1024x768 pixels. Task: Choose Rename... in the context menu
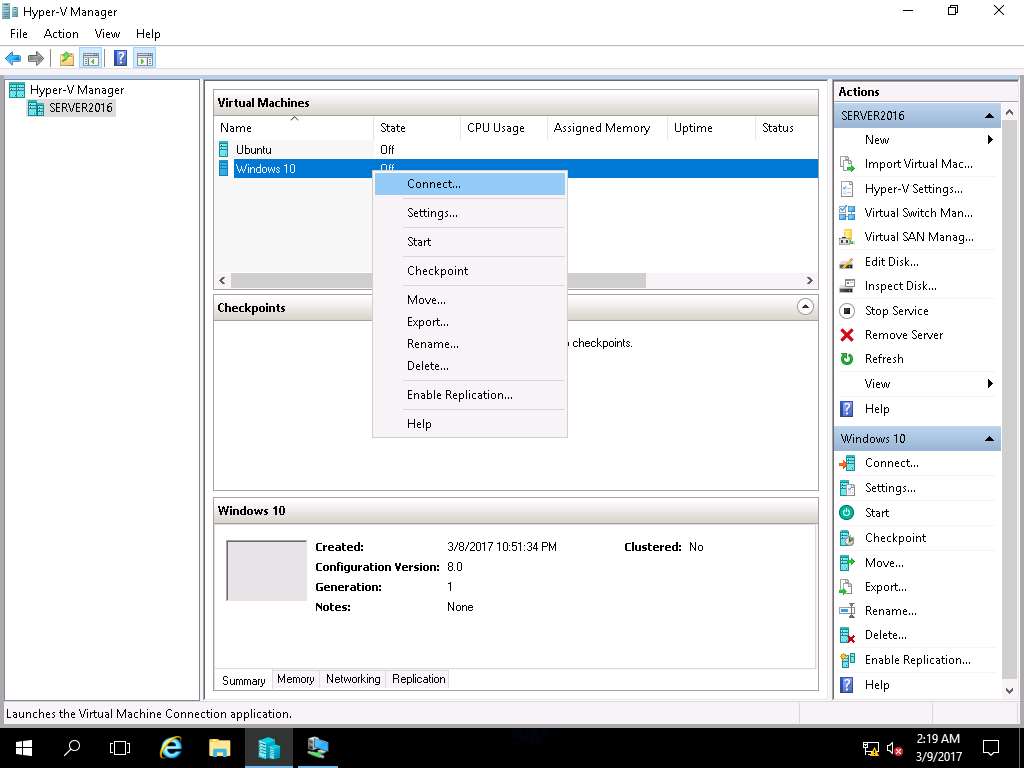(470, 344)
